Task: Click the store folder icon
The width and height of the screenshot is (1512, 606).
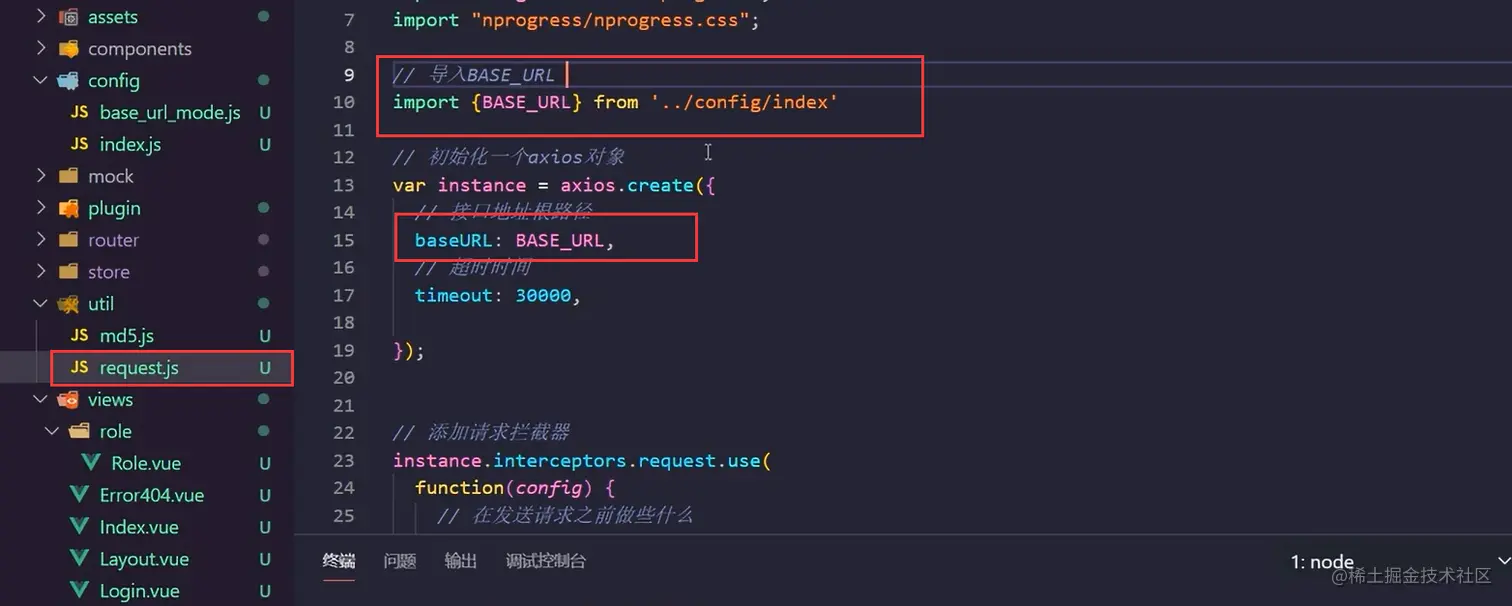Action: tap(68, 271)
